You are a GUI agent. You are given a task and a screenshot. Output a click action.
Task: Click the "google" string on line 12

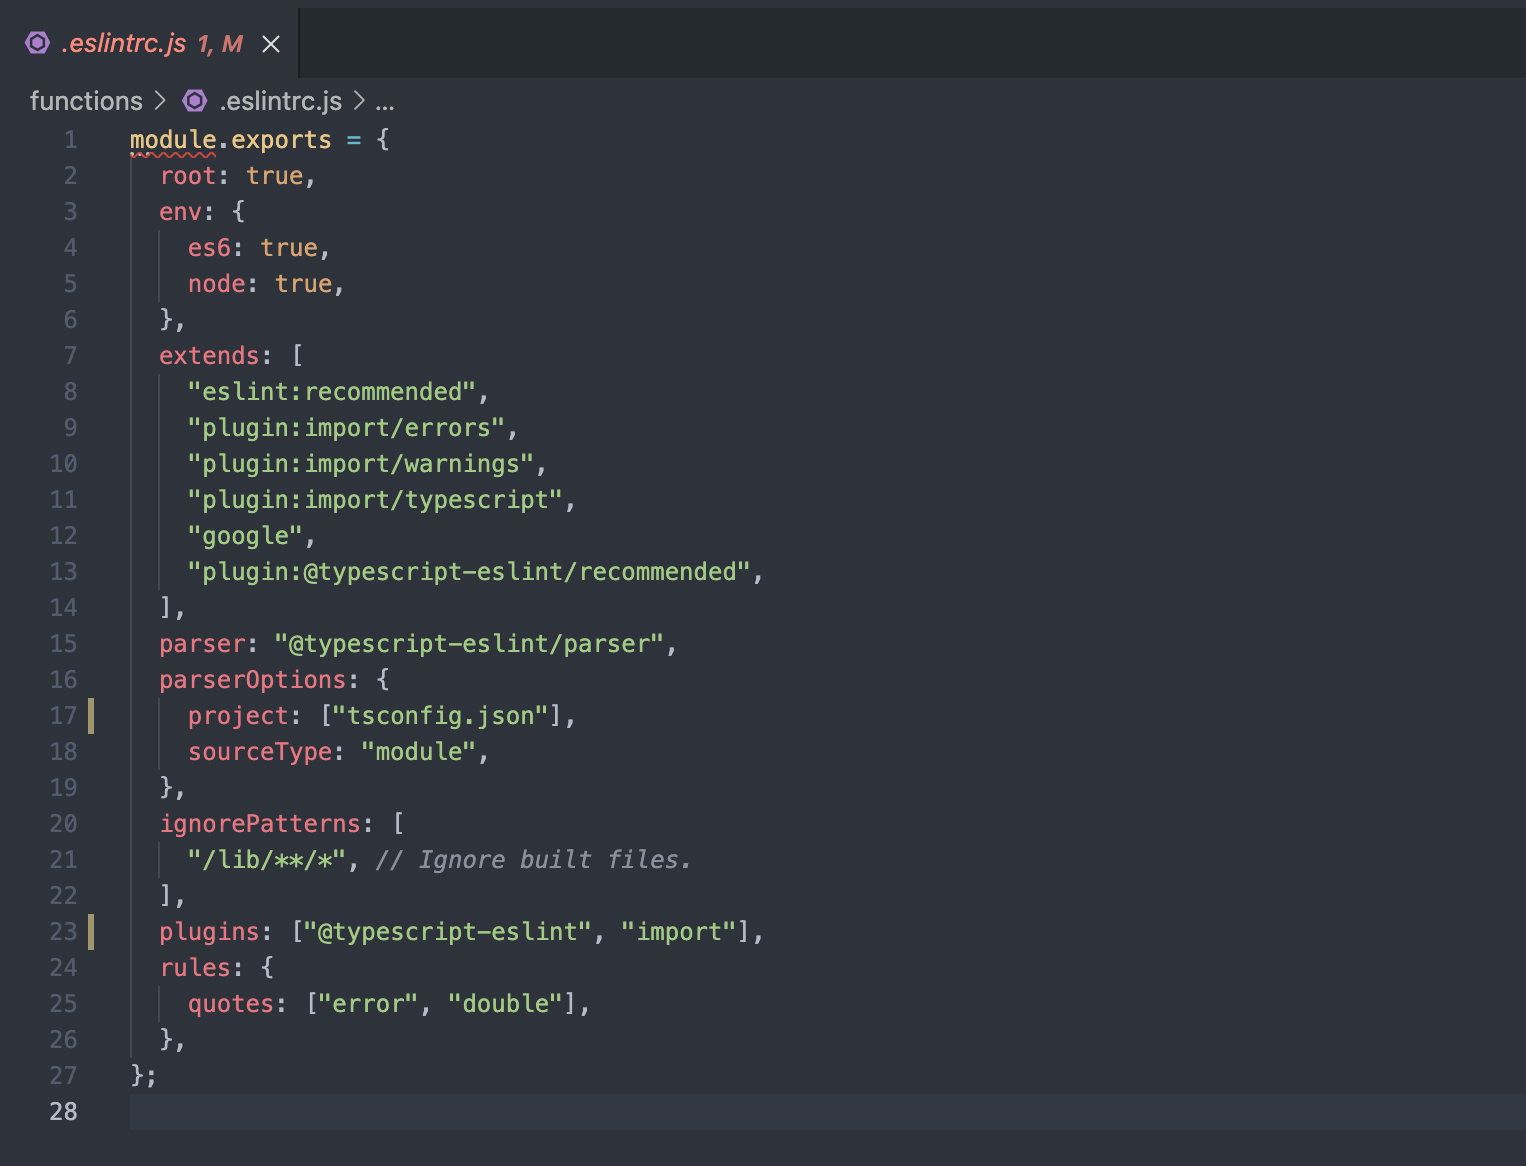click(x=245, y=536)
